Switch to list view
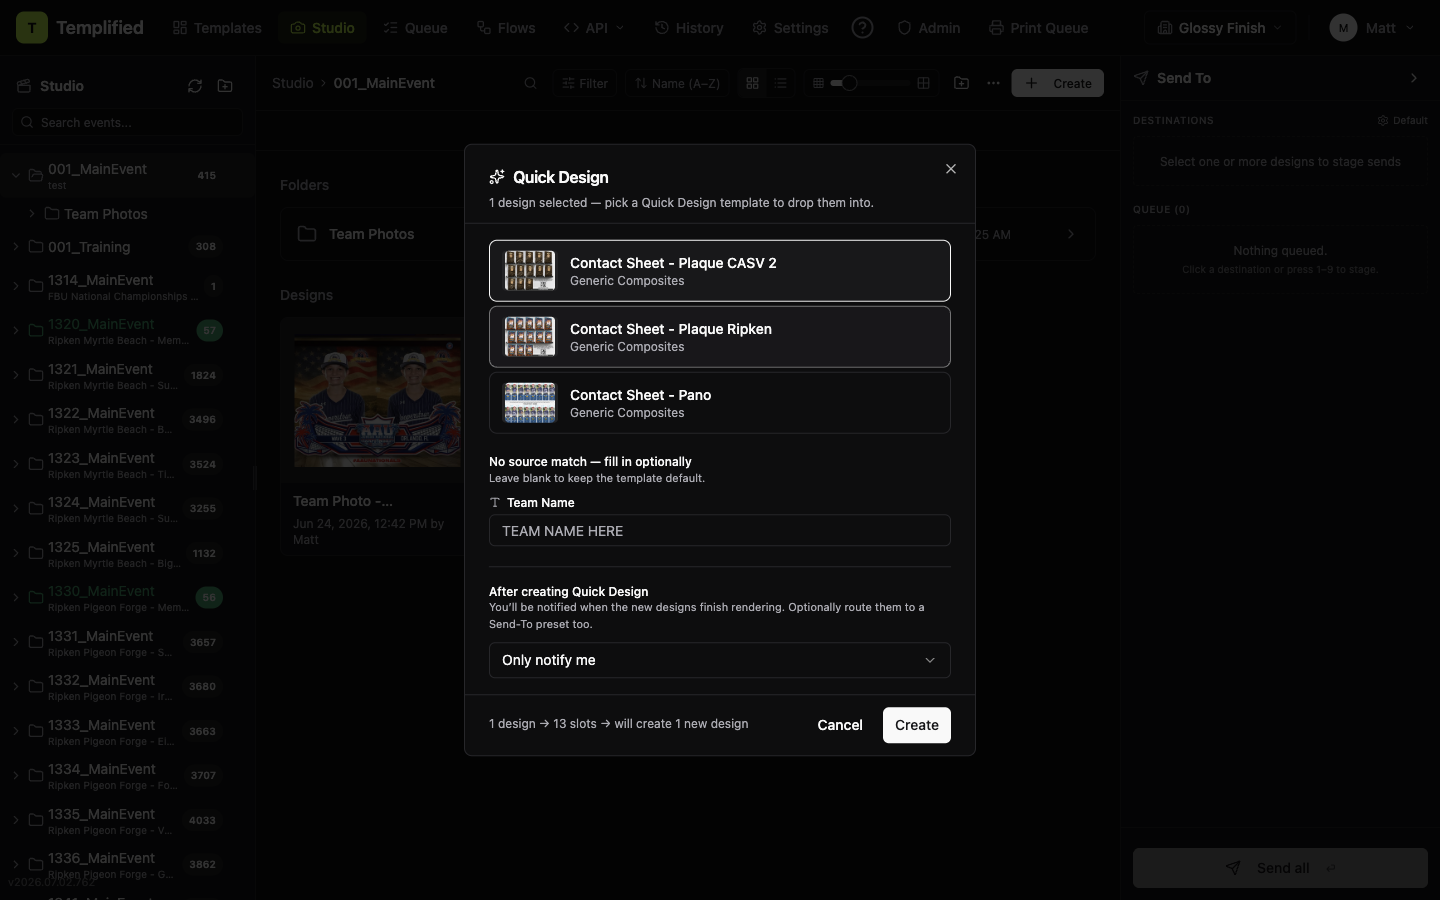Screen dimensions: 1440x900 [x=780, y=83]
